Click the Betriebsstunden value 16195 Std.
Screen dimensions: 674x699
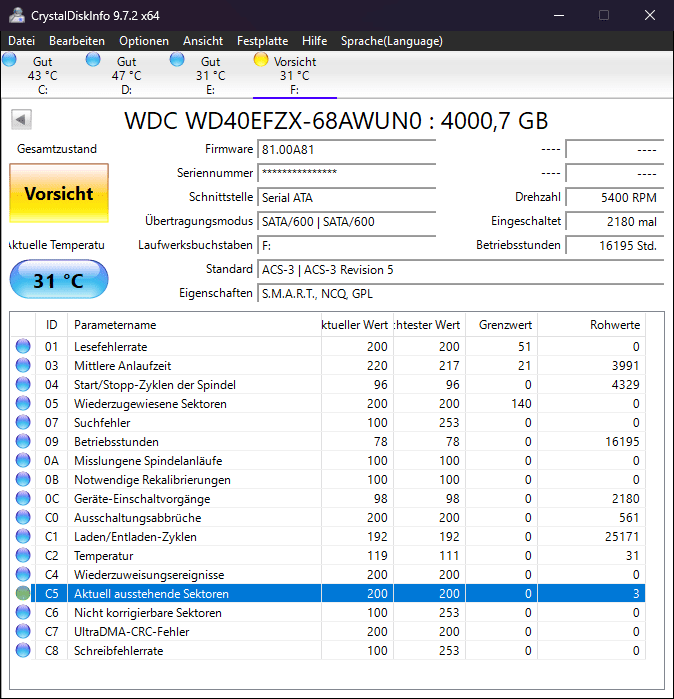click(x=615, y=245)
